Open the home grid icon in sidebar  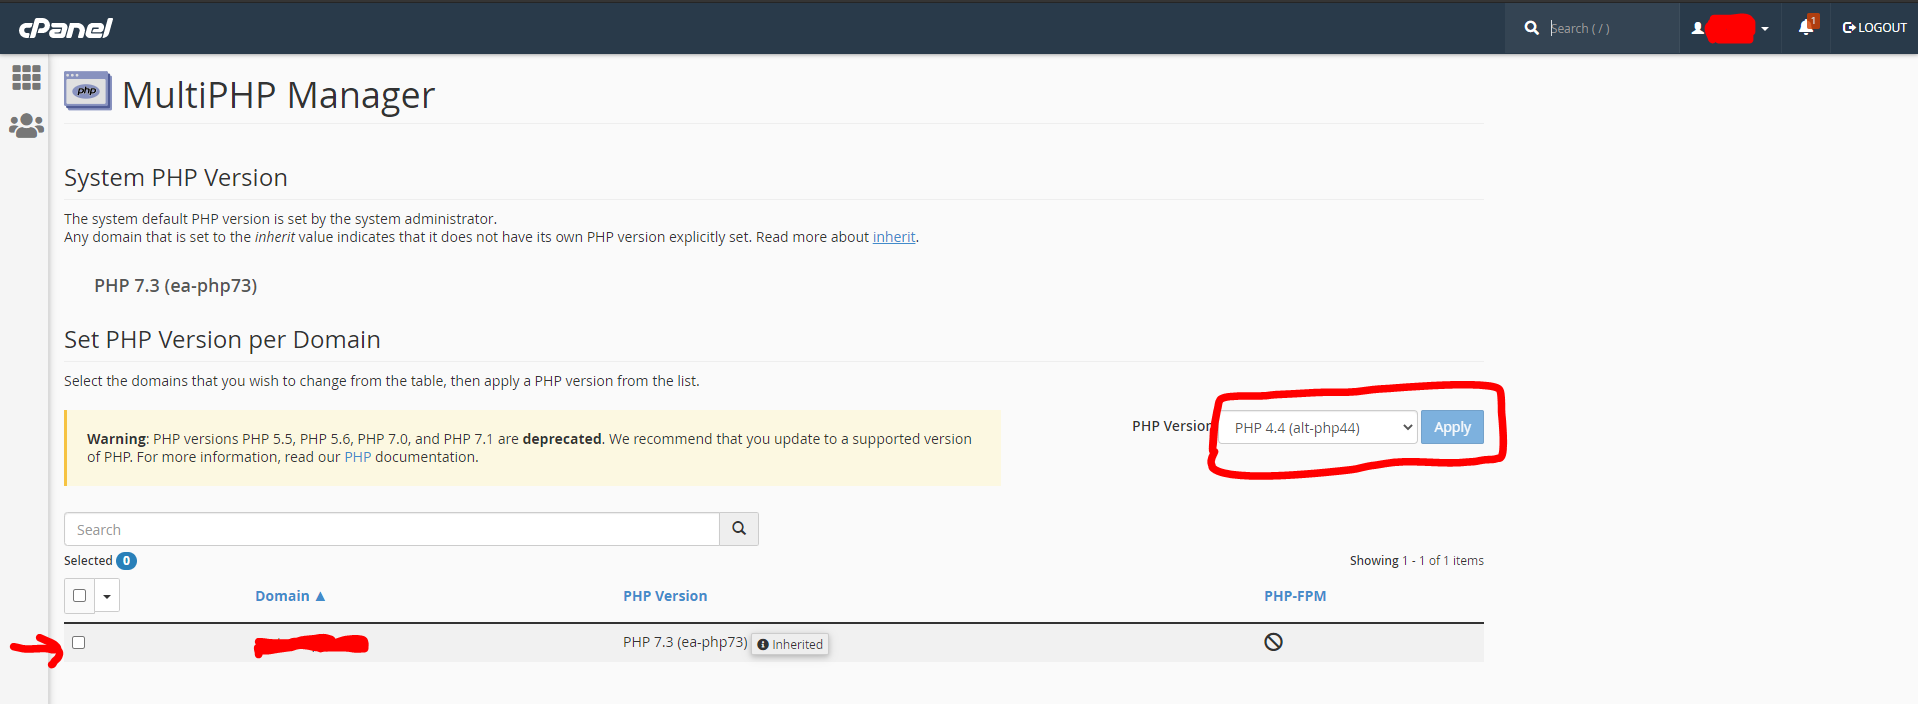coord(26,77)
